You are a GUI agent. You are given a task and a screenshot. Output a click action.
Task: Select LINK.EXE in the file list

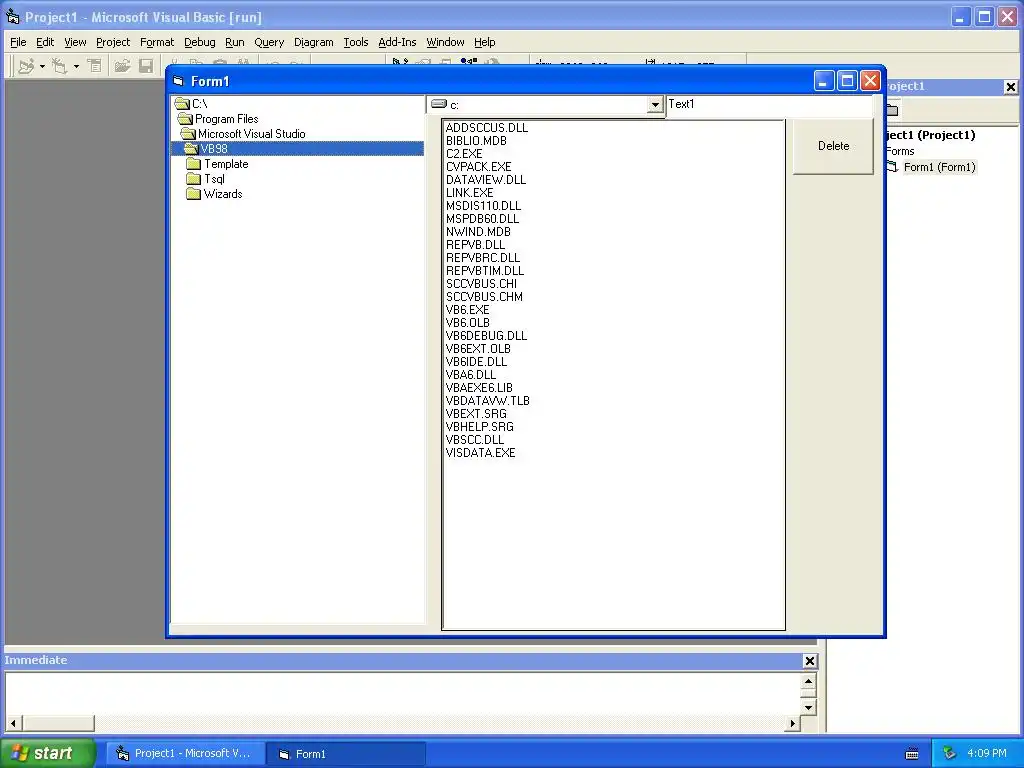point(470,193)
